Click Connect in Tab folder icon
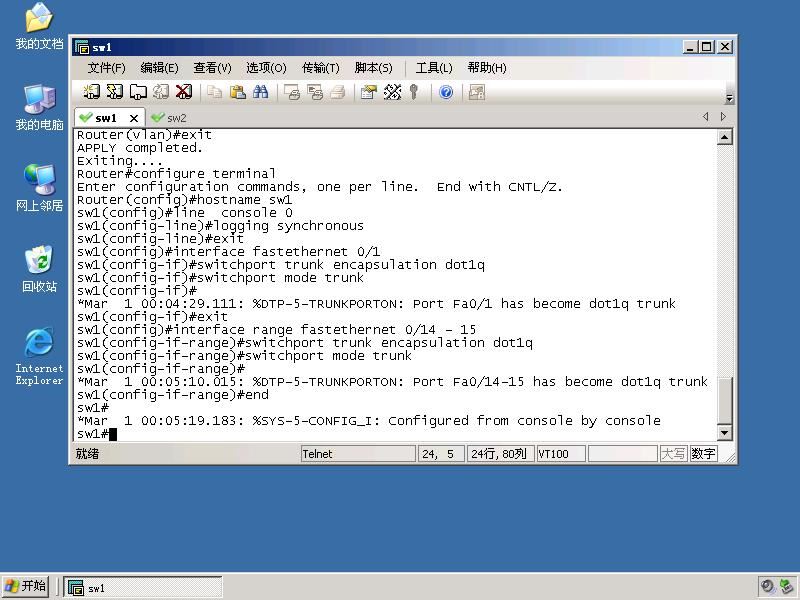800x600 pixels. (138, 92)
